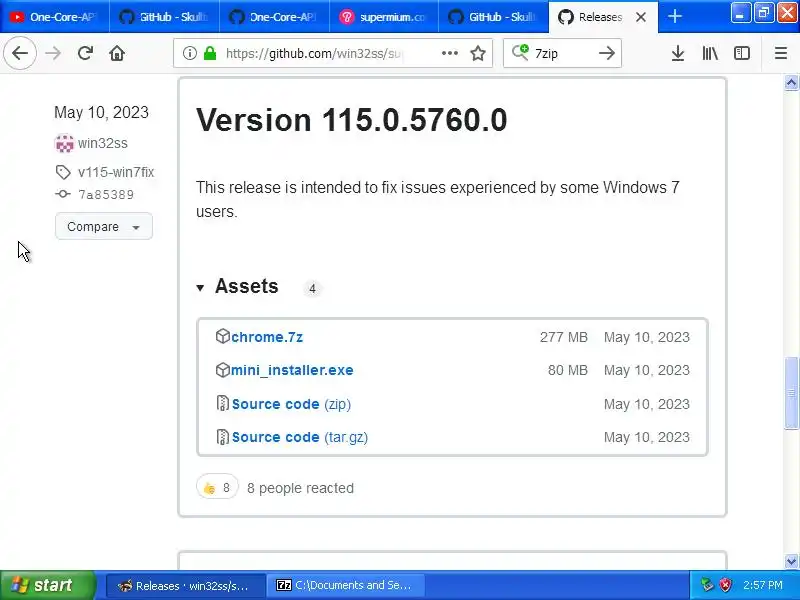Screen dimensions: 800x600
Task: Switch to the 7-Zip C:\Documents taskbar window
Action: [344, 585]
